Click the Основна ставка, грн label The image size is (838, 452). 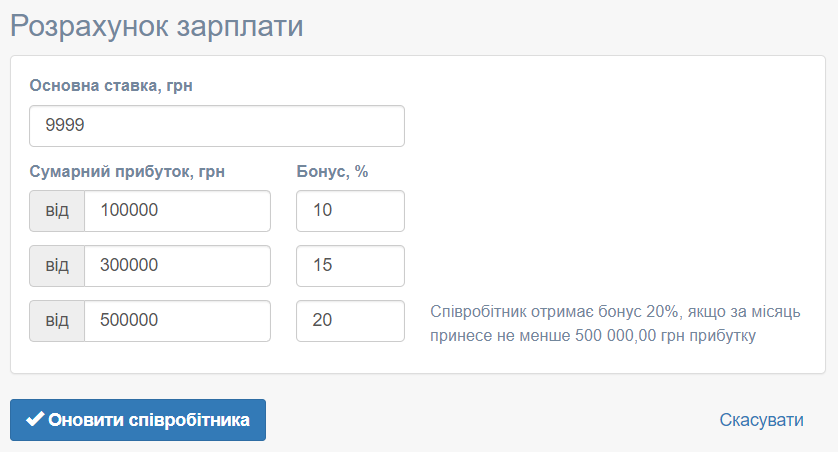111,85
